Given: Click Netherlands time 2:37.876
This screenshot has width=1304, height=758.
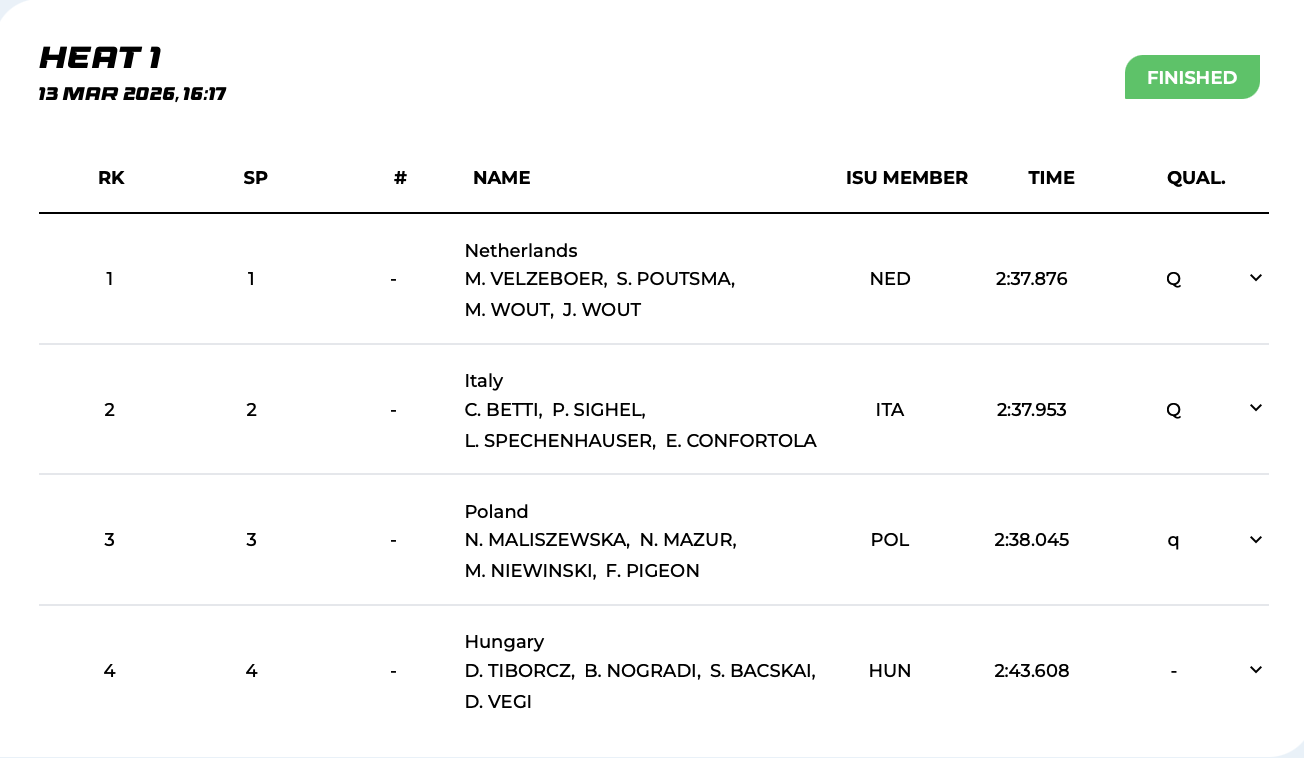Looking at the screenshot, I should pyautogui.click(x=1031, y=279).
